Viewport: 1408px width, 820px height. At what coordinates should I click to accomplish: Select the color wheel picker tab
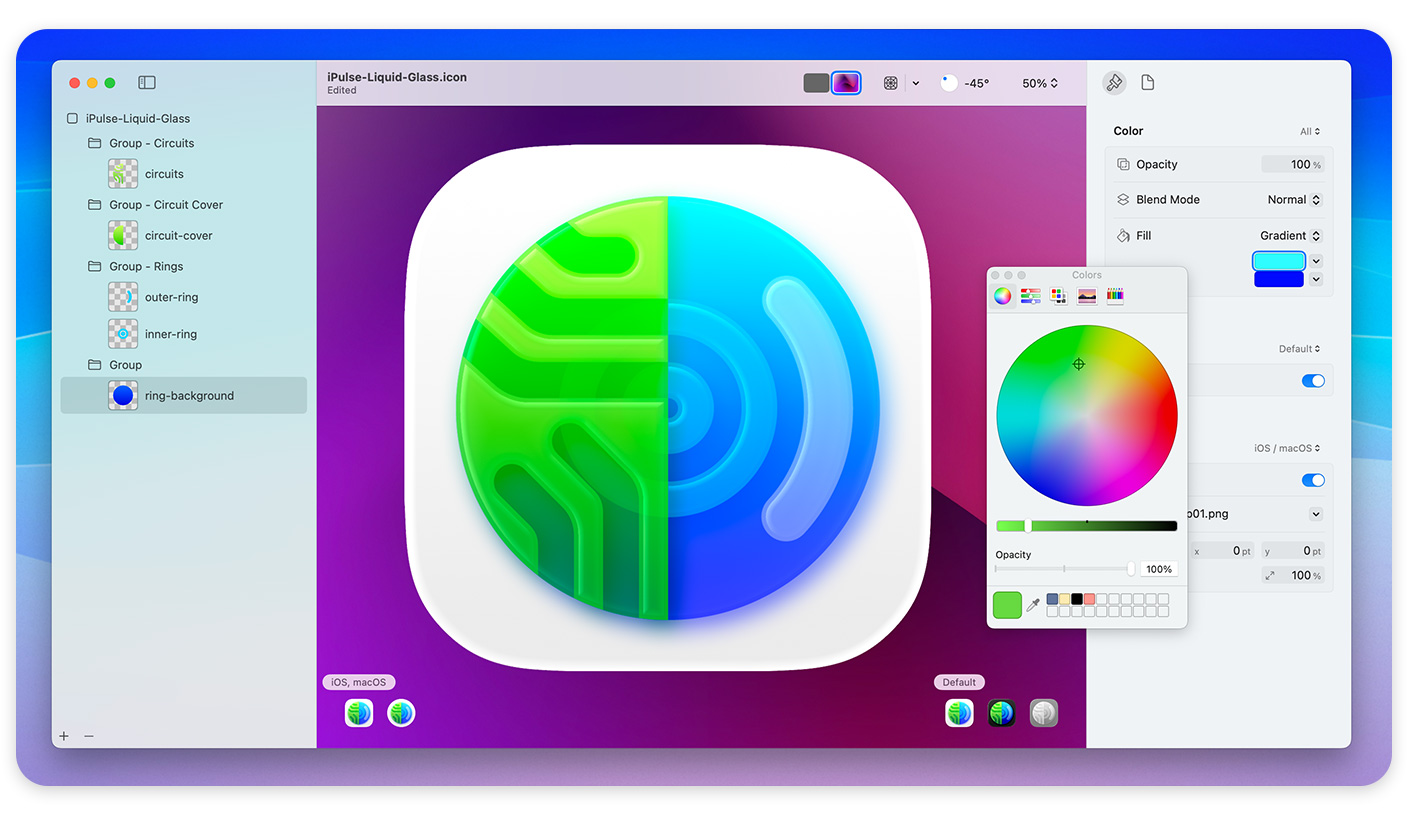[x=1002, y=296]
